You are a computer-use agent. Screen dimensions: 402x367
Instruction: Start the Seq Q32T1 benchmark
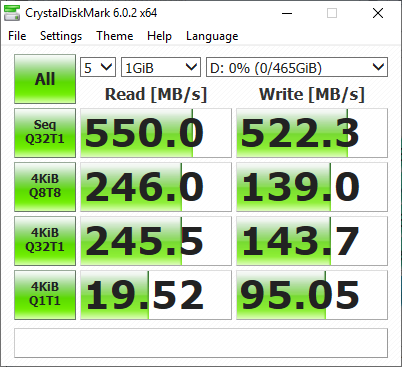(45, 133)
